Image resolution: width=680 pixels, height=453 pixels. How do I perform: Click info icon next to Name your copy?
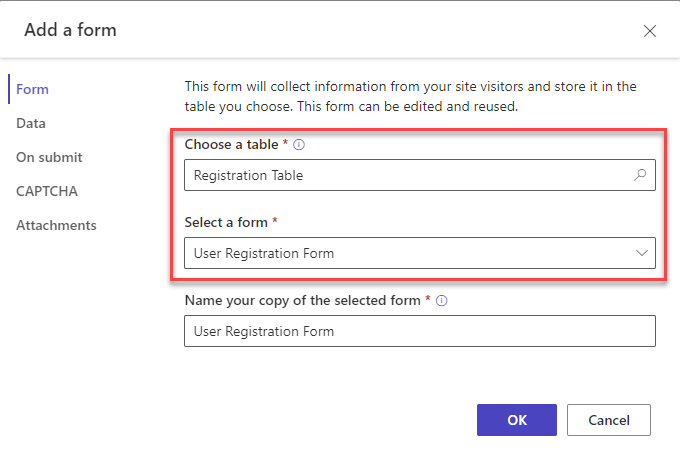point(442,300)
